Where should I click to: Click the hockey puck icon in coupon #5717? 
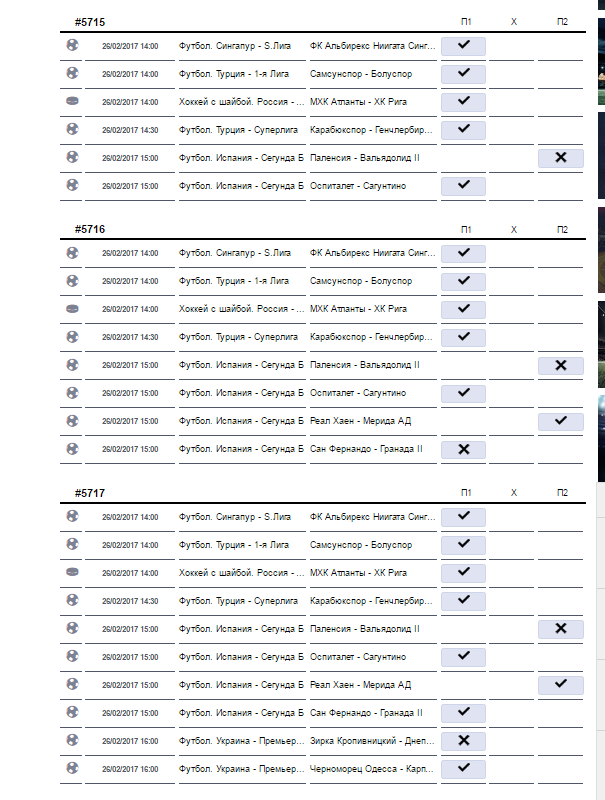(72, 572)
